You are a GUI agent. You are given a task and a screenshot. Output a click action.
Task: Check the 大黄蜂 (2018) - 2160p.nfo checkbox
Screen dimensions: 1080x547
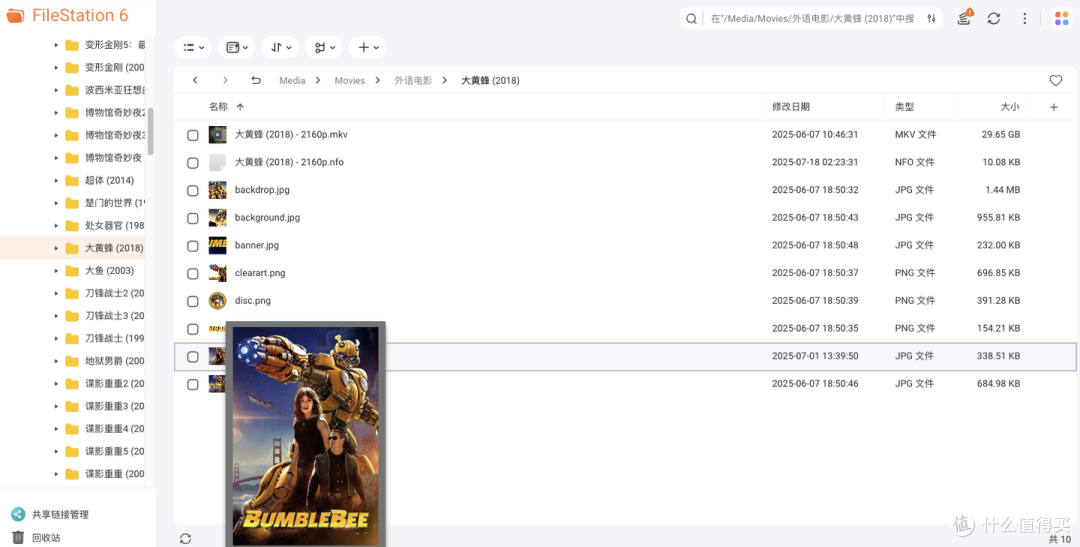tap(193, 163)
